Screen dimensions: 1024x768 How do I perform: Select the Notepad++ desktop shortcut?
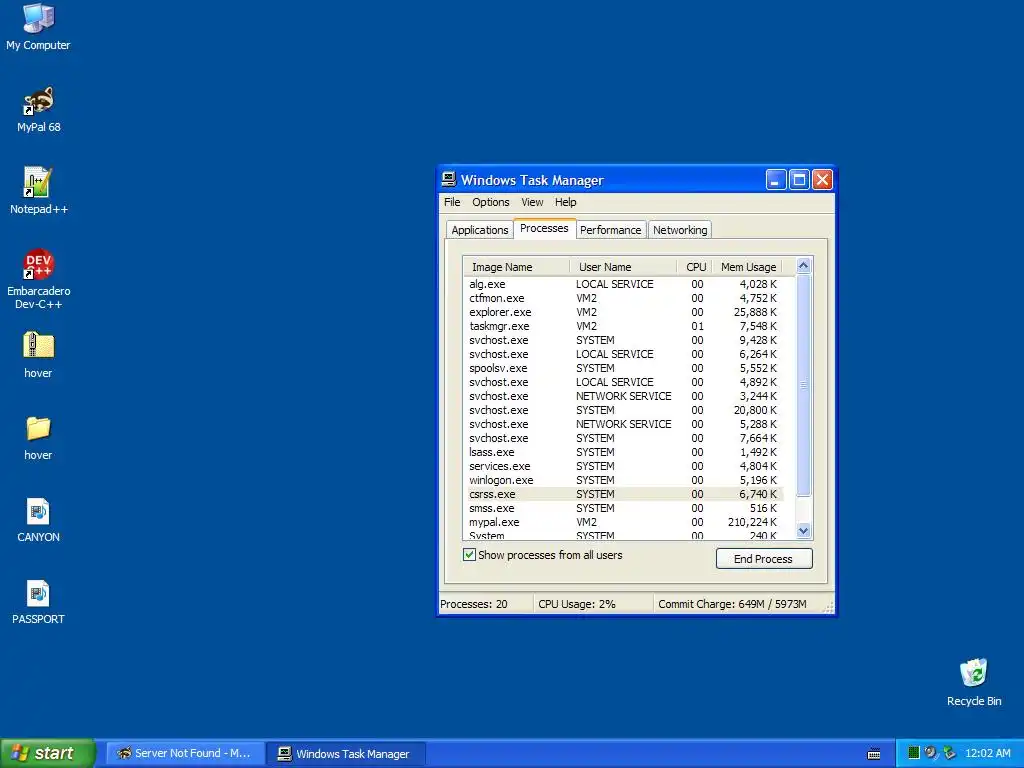(x=38, y=191)
